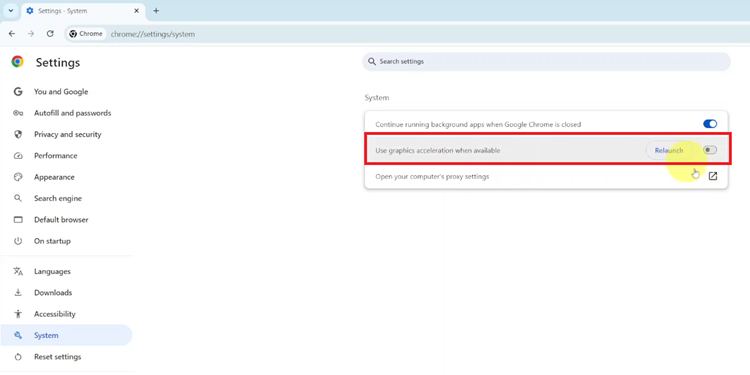Click the Appearance palette icon
The height and width of the screenshot is (375, 750).
click(x=18, y=177)
